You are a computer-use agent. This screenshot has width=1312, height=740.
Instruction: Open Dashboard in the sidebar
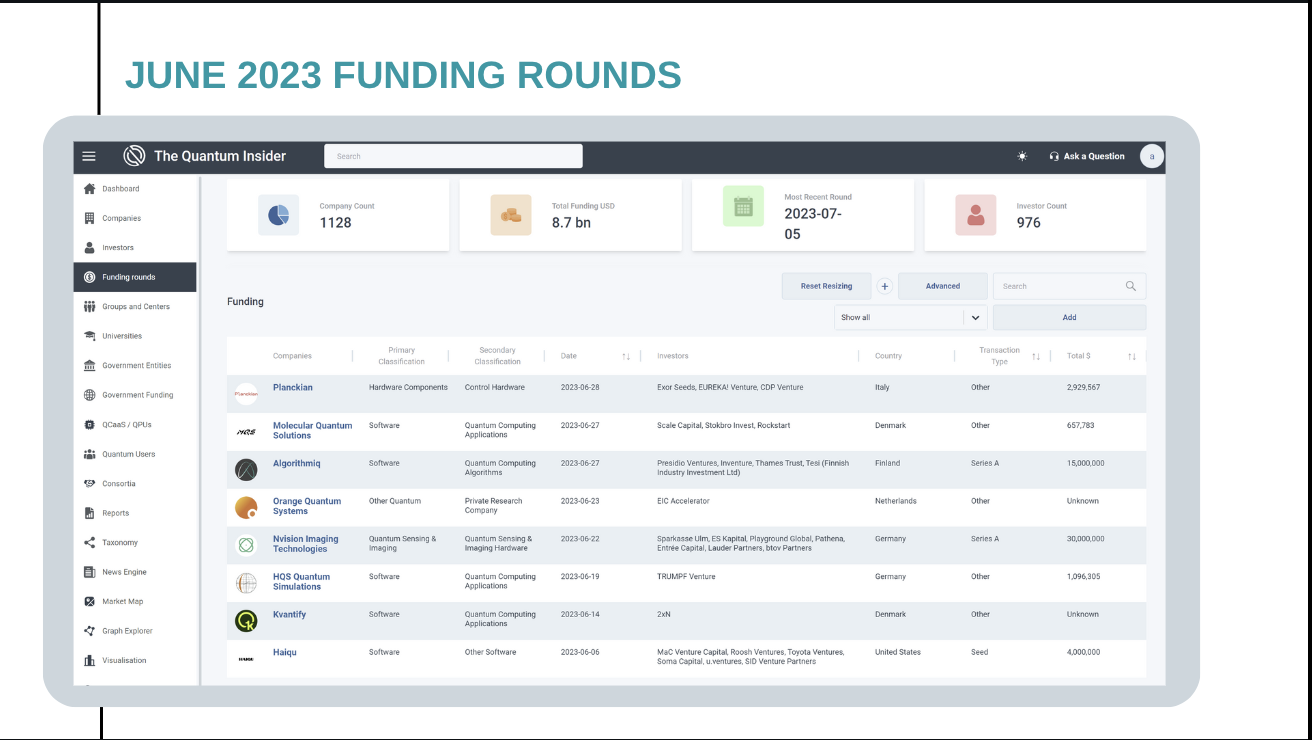coord(135,189)
